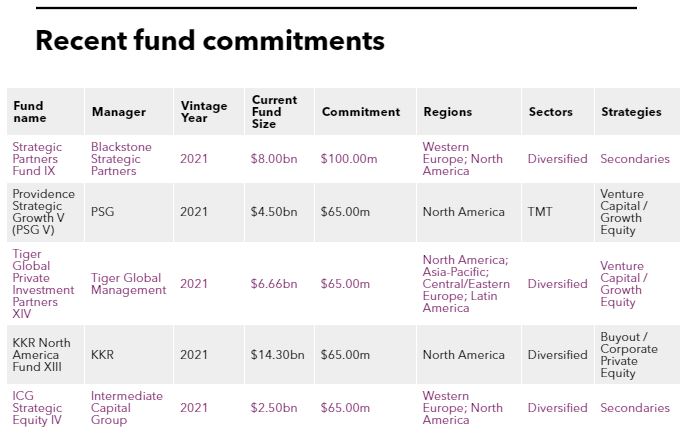Image resolution: width=687 pixels, height=437 pixels.
Task: Open the ICG Strategic Equity IV link
Action: point(37,408)
